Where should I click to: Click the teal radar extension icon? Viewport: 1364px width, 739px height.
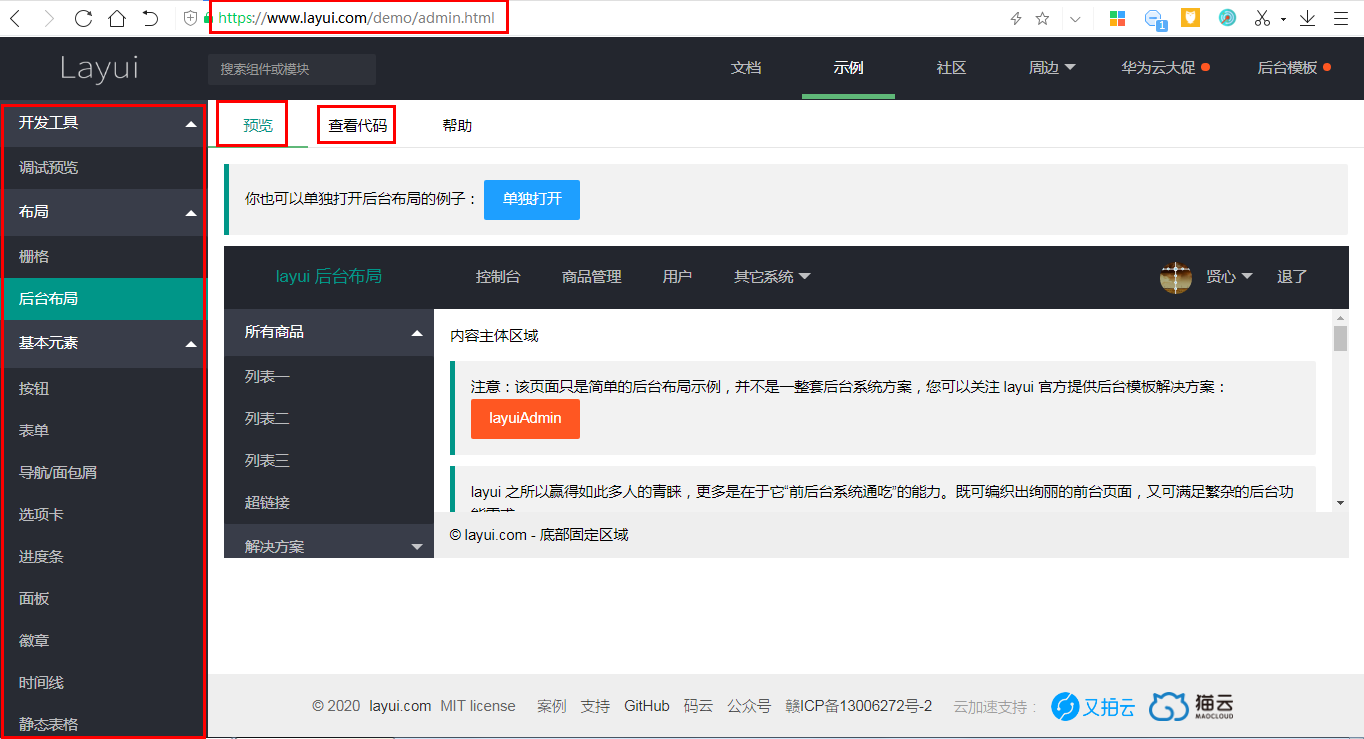(1228, 18)
